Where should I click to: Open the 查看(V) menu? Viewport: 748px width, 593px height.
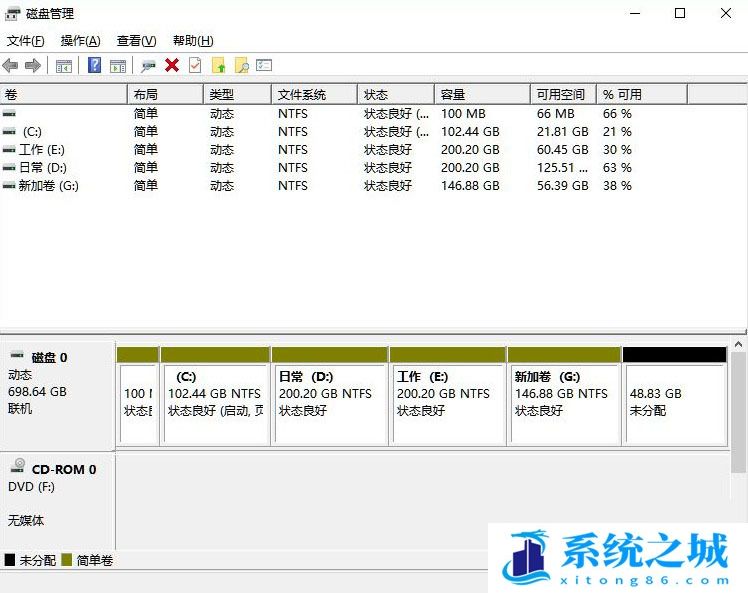click(x=136, y=41)
